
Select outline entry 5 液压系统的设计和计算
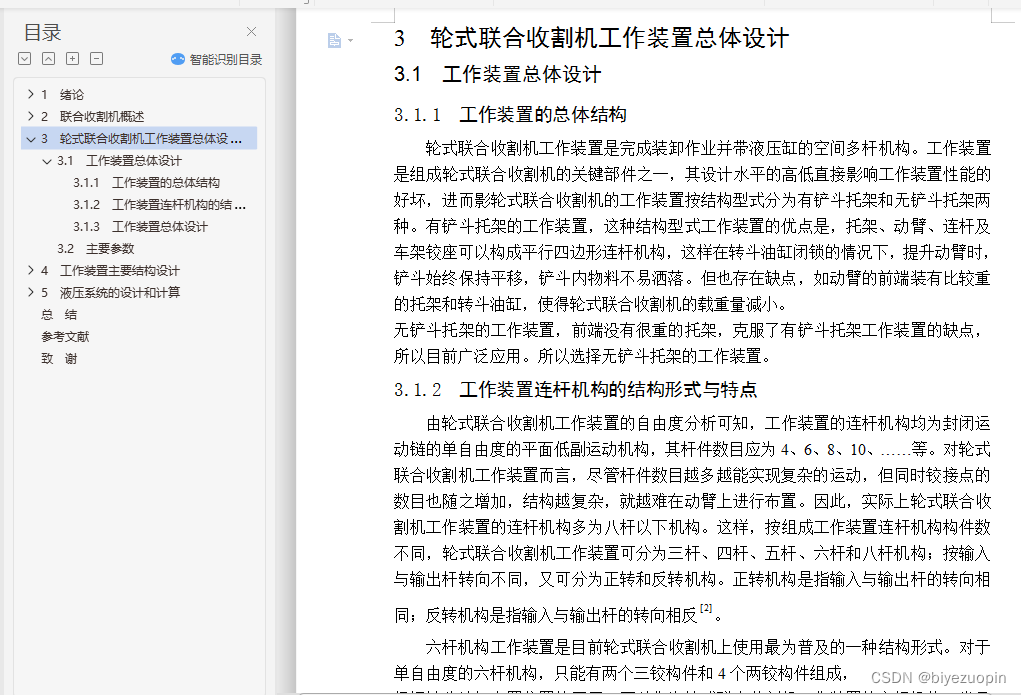pos(110,292)
